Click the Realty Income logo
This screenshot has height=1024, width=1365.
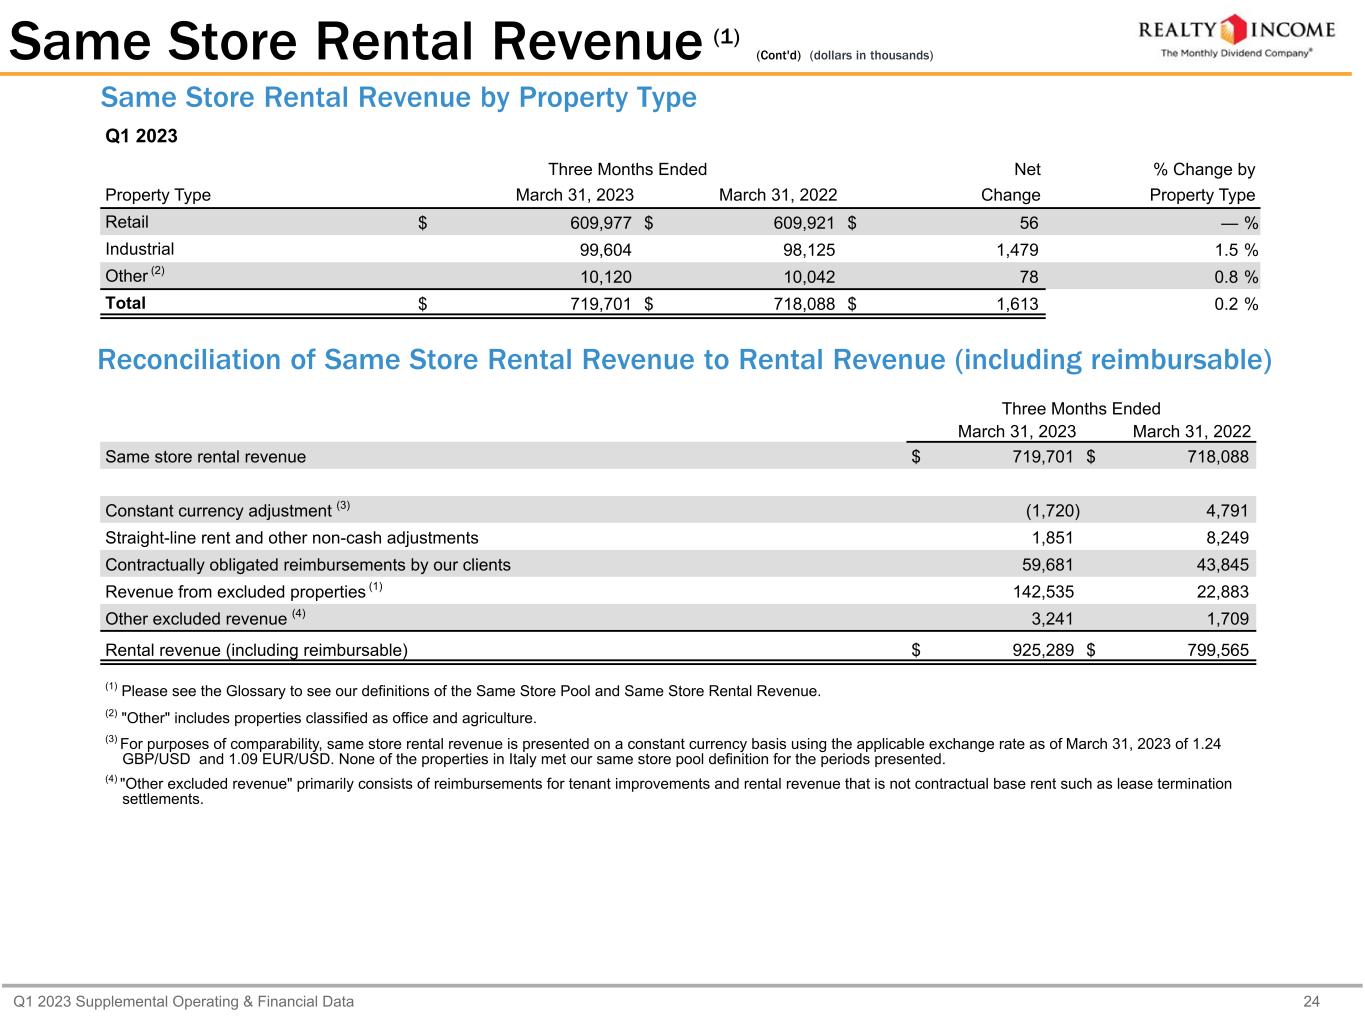[x=1237, y=37]
